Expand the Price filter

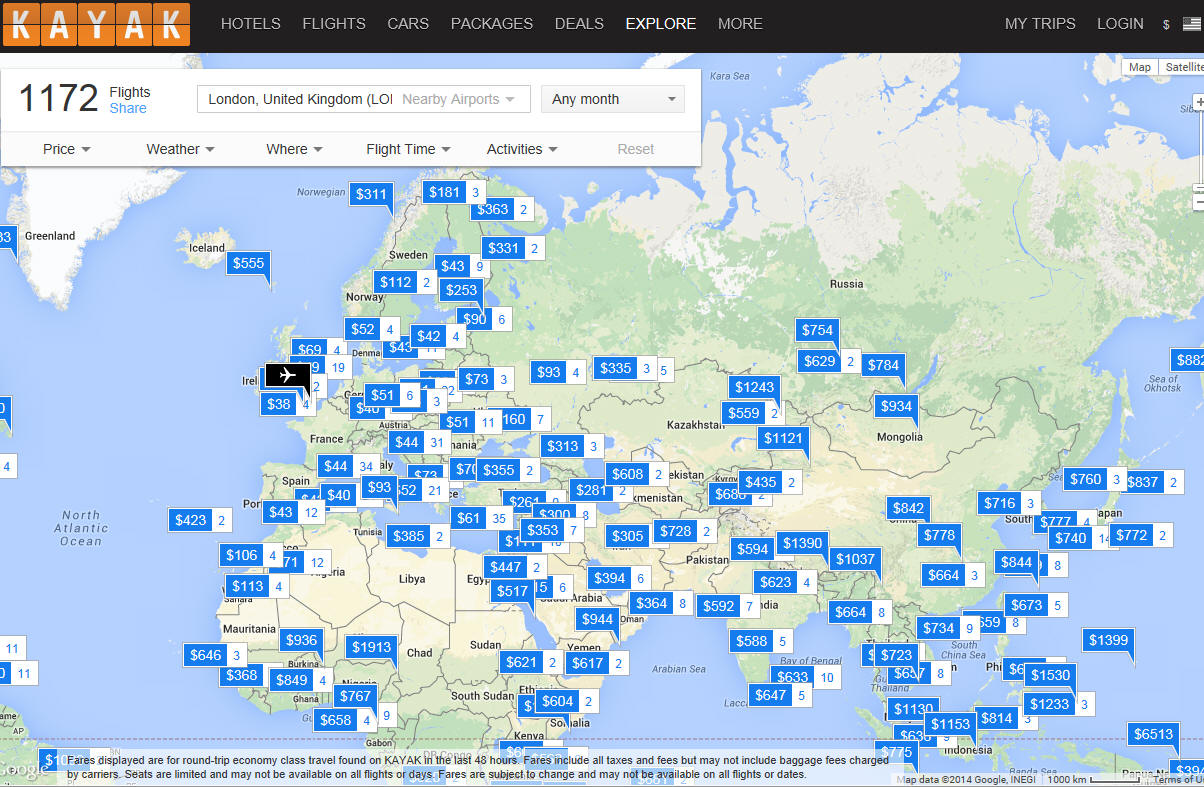point(67,149)
